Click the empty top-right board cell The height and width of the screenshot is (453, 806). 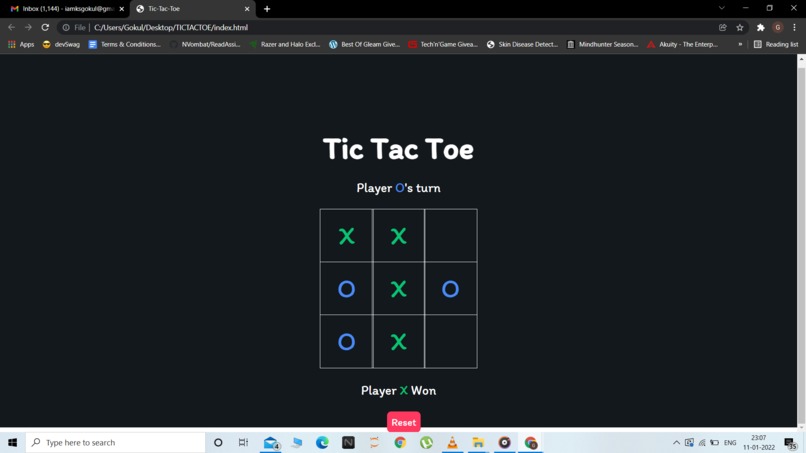(451, 235)
